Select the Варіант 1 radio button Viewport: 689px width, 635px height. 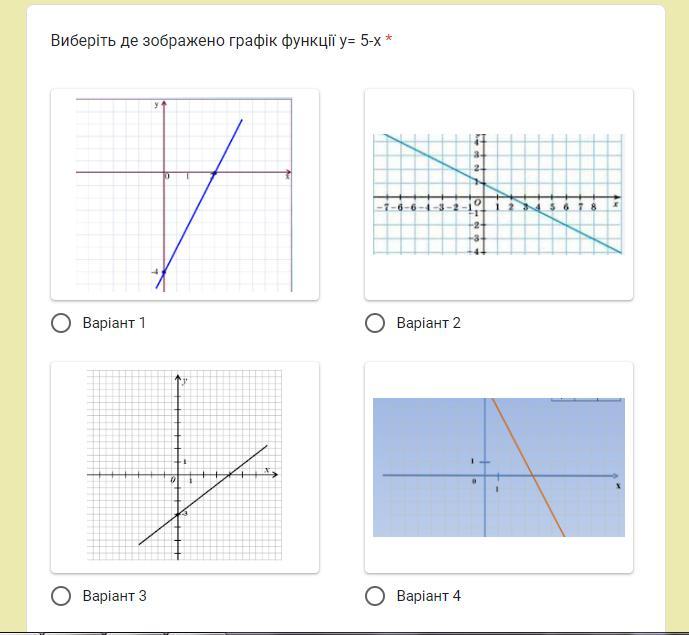point(61,323)
